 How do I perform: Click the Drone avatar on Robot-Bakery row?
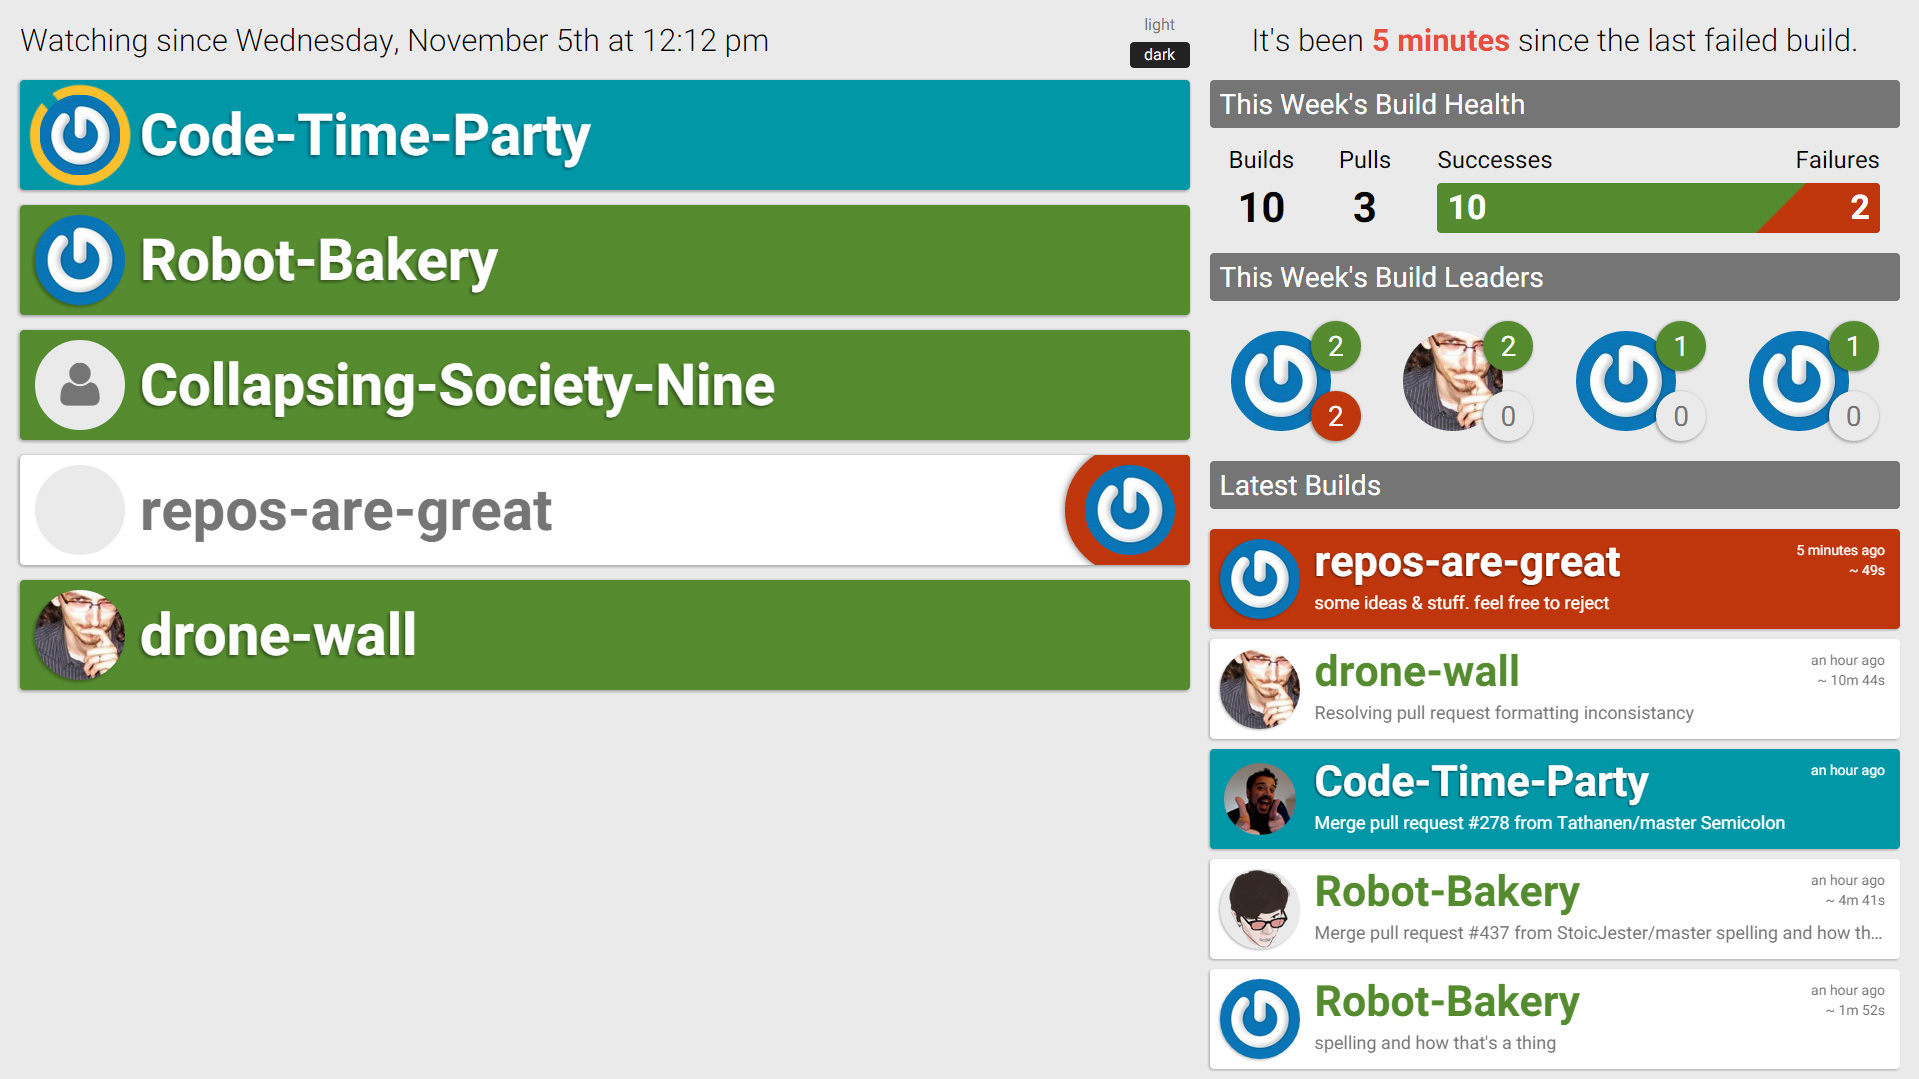(80, 260)
